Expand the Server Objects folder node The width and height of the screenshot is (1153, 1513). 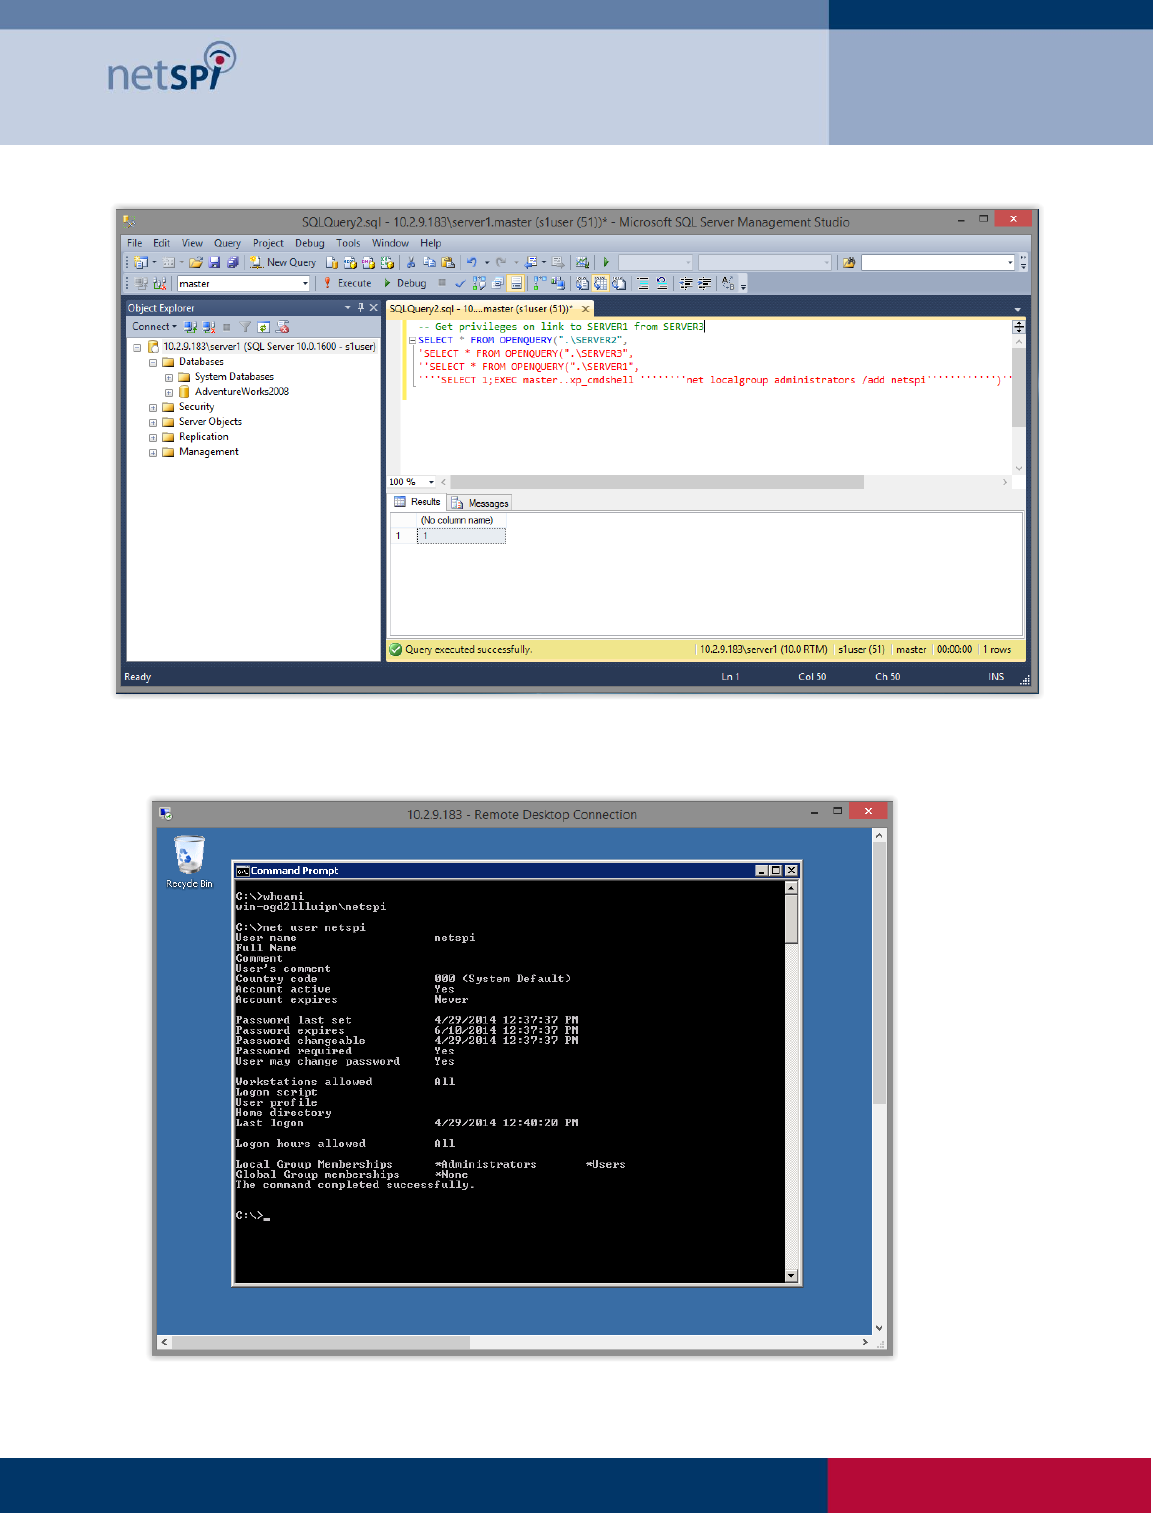pyautogui.click(x=153, y=422)
